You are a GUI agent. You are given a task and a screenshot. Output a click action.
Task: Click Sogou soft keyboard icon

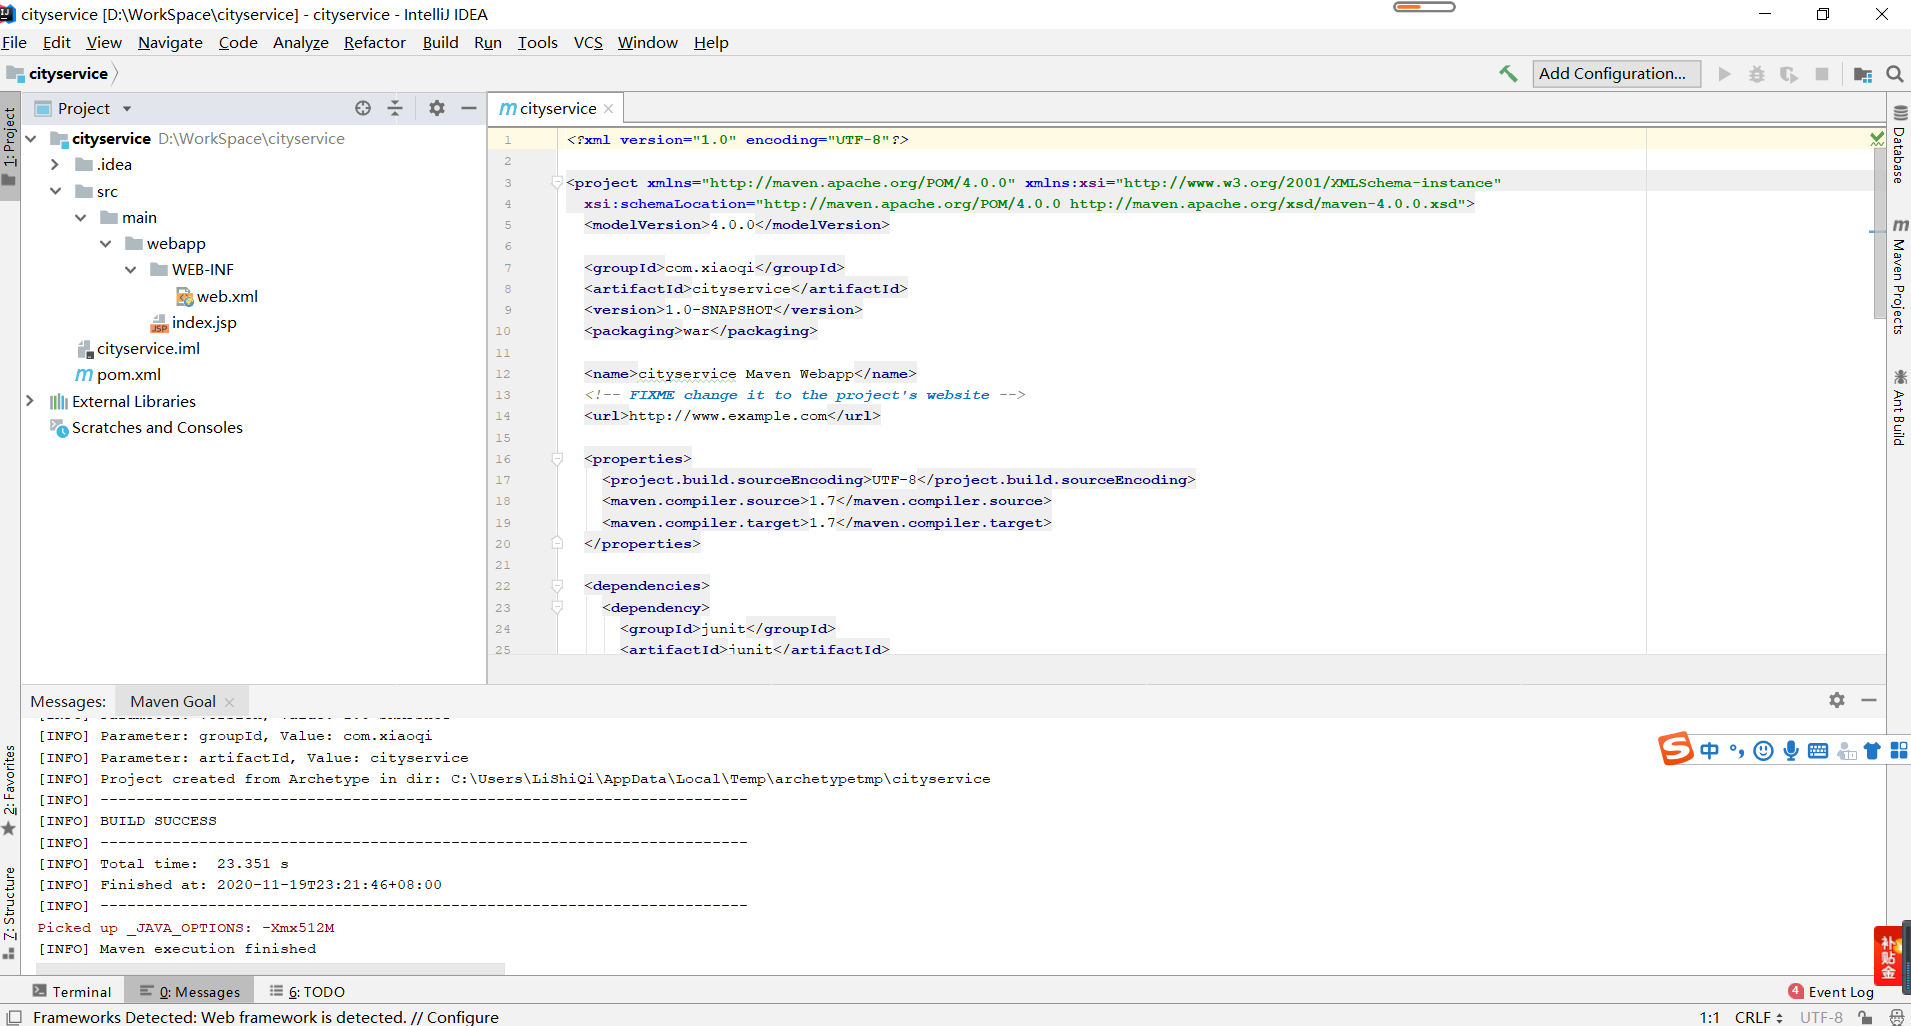tap(1818, 750)
